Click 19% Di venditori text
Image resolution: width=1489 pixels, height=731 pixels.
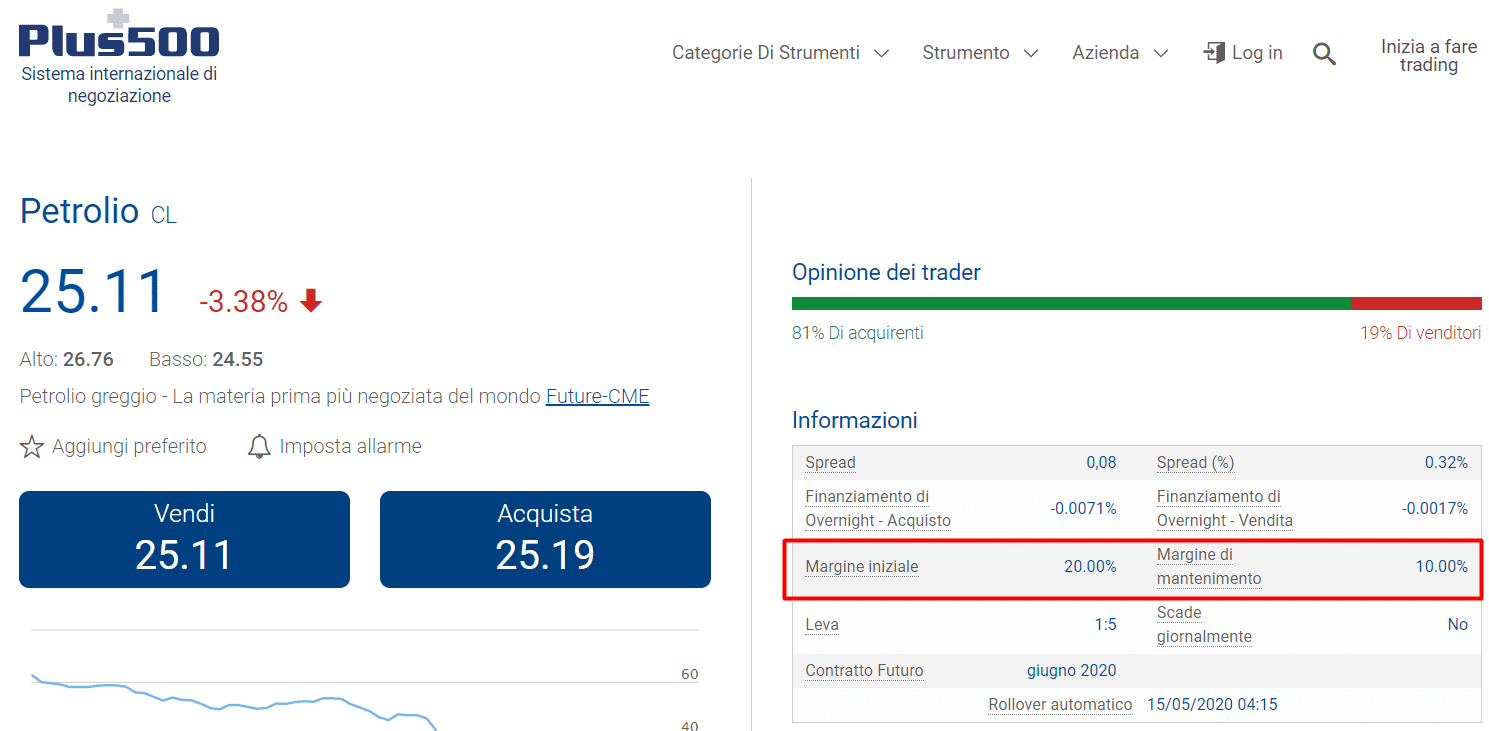(1420, 333)
